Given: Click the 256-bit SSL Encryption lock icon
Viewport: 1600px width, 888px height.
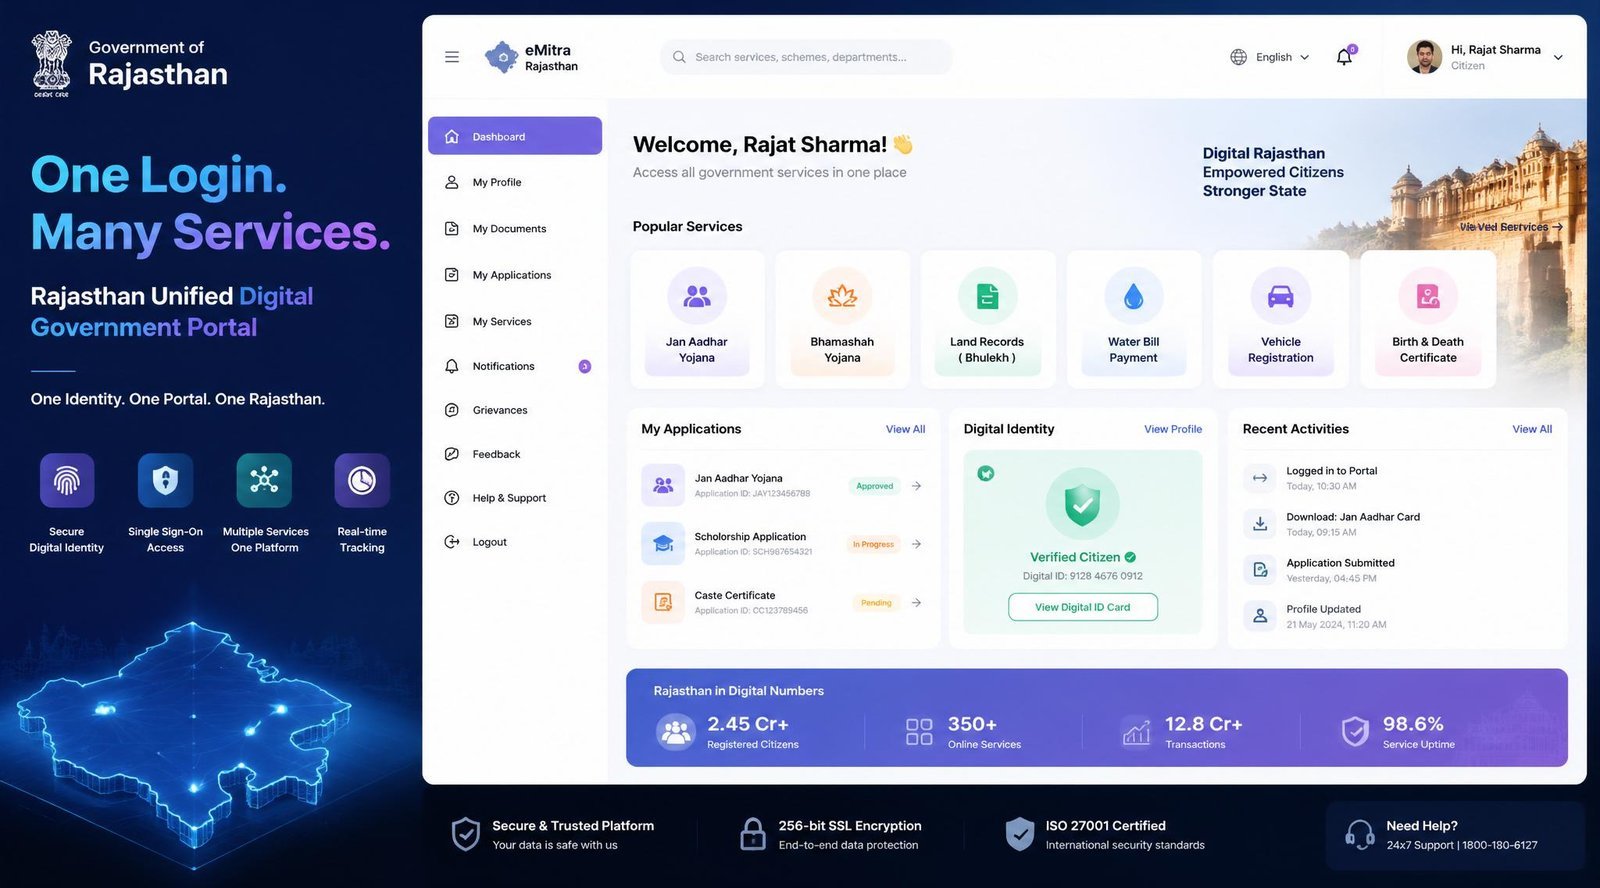Looking at the screenshot, I should [753, 834].
